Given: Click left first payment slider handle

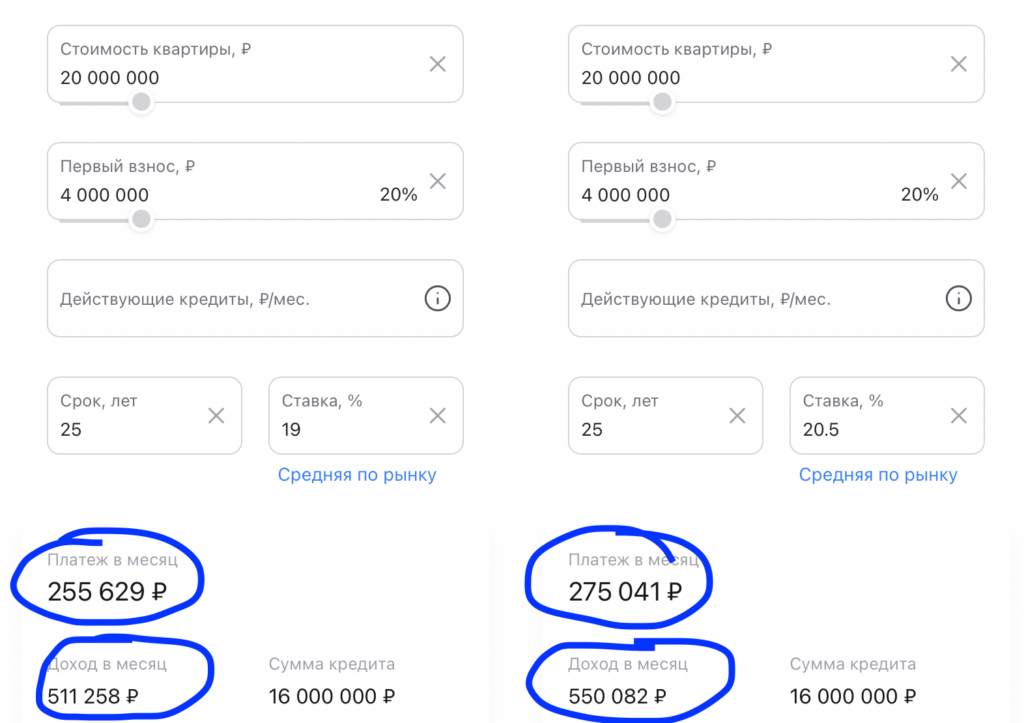Looking at the screenshot, I should click(x=142, y=219).
